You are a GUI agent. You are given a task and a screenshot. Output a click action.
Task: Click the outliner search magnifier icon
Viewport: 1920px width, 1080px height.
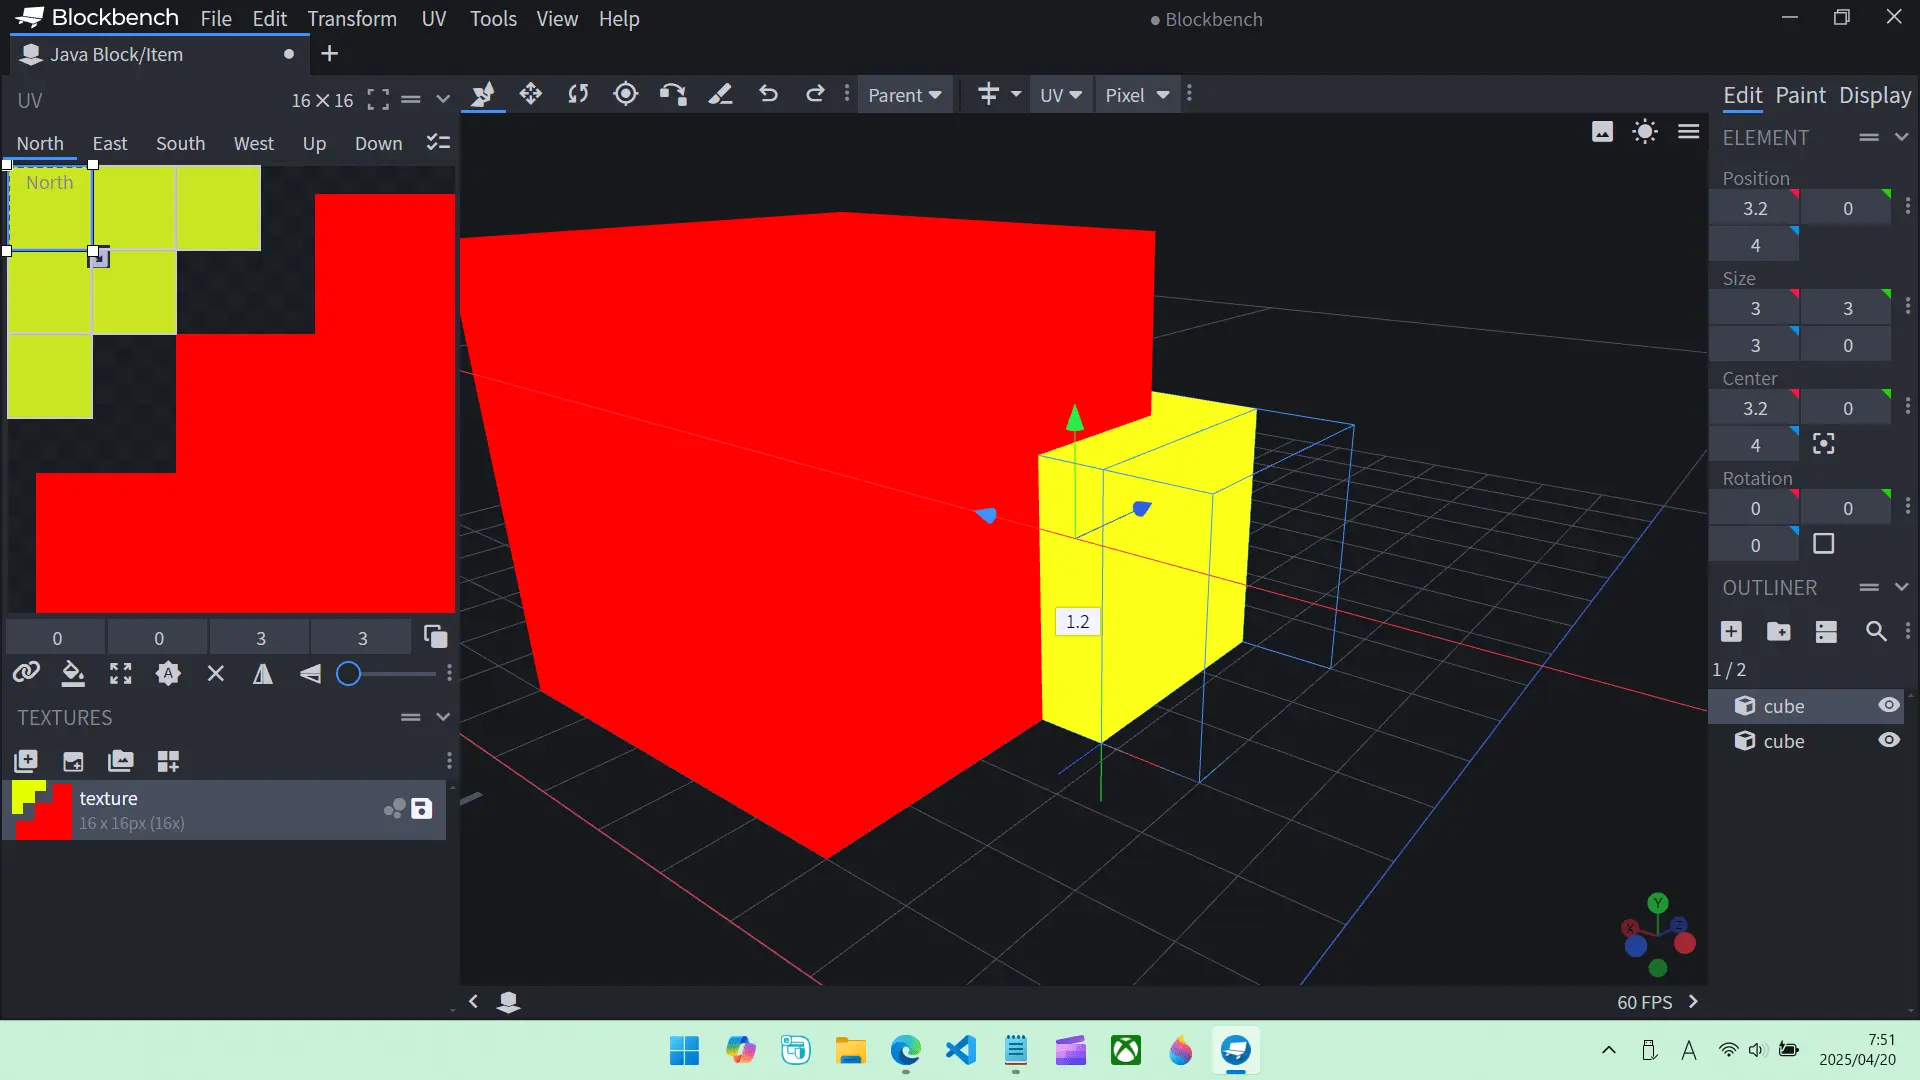click(x=1876, y=632)
